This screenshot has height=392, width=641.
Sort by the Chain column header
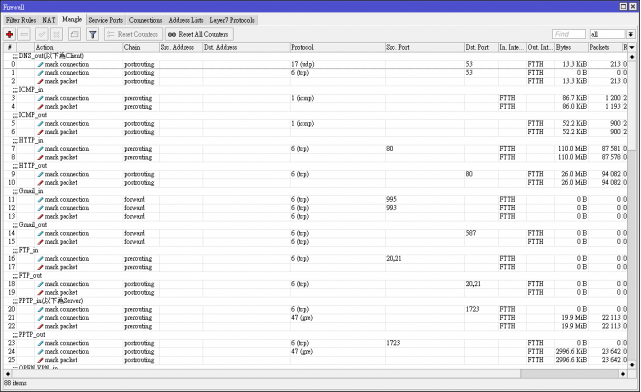tap(141, 47)
